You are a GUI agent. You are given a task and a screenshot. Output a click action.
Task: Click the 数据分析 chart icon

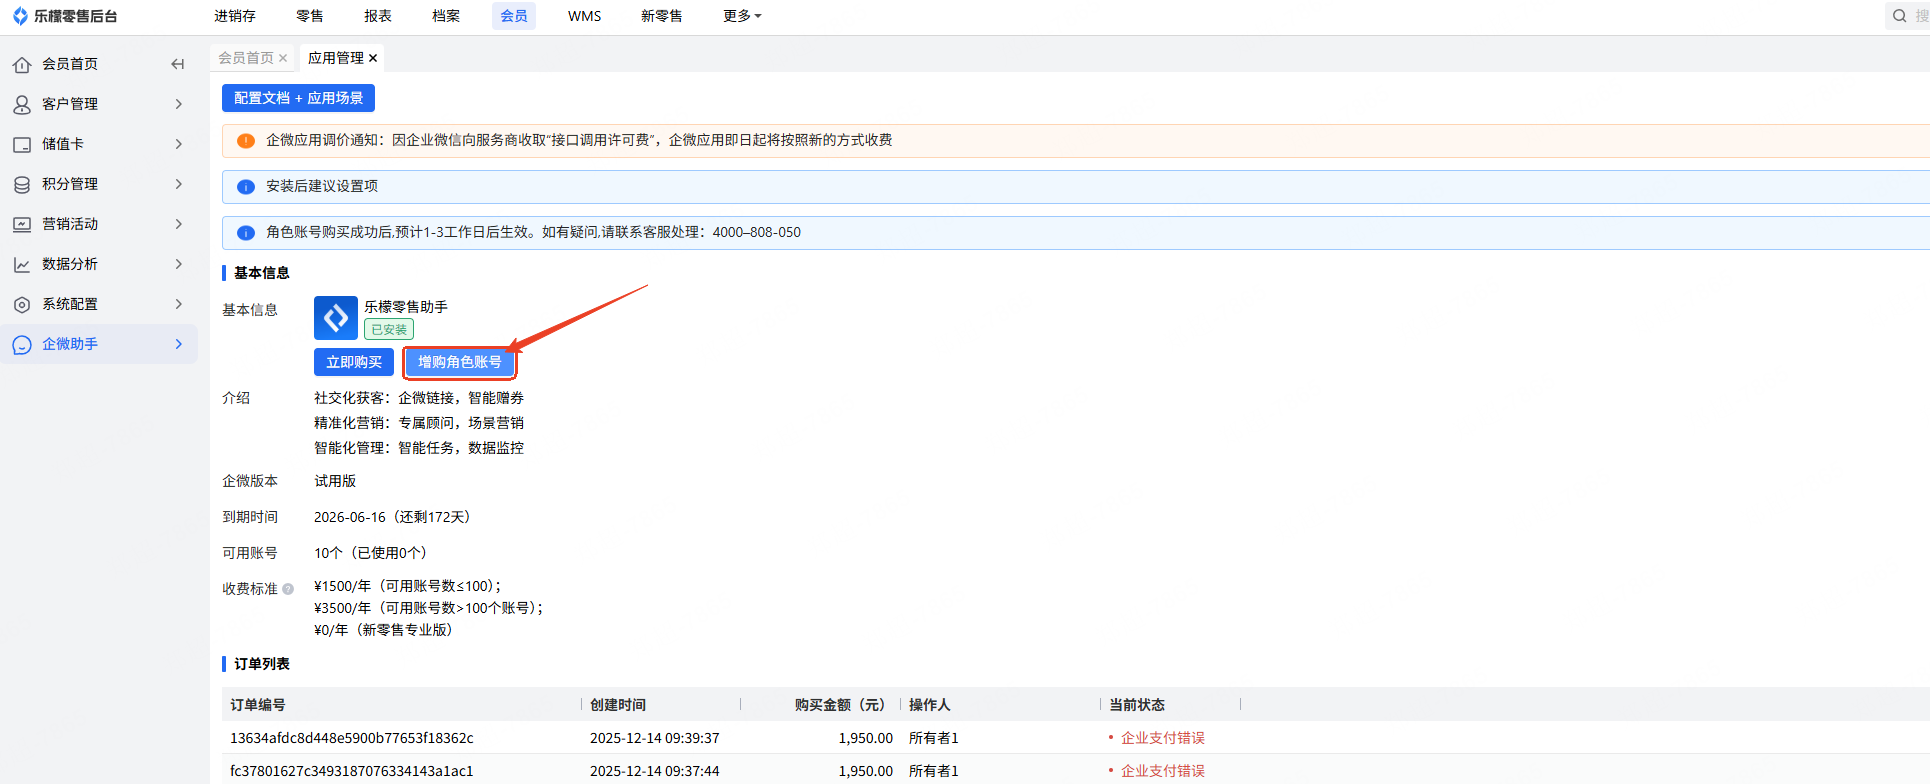point(22,264)
